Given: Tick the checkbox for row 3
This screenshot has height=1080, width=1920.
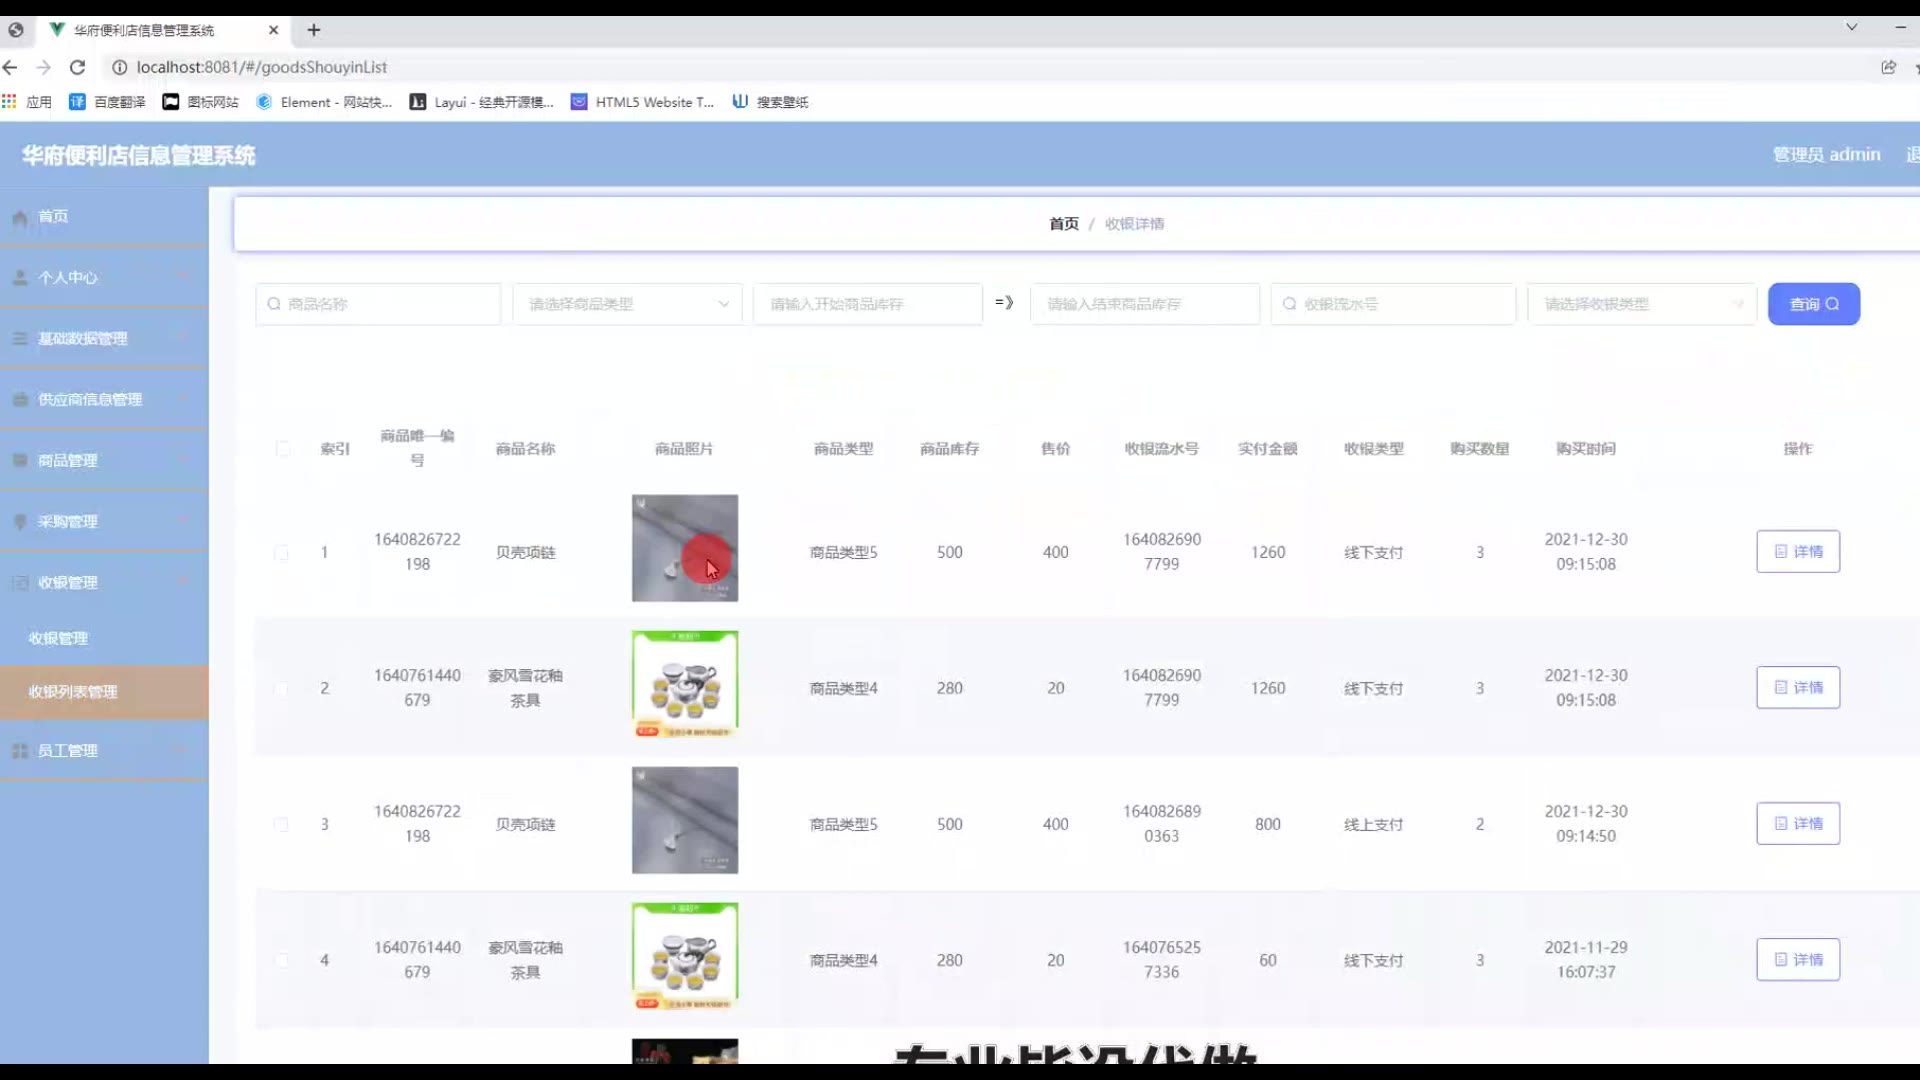Looking at the screenshot, I should pyautogui.click(x=281, y=825).
